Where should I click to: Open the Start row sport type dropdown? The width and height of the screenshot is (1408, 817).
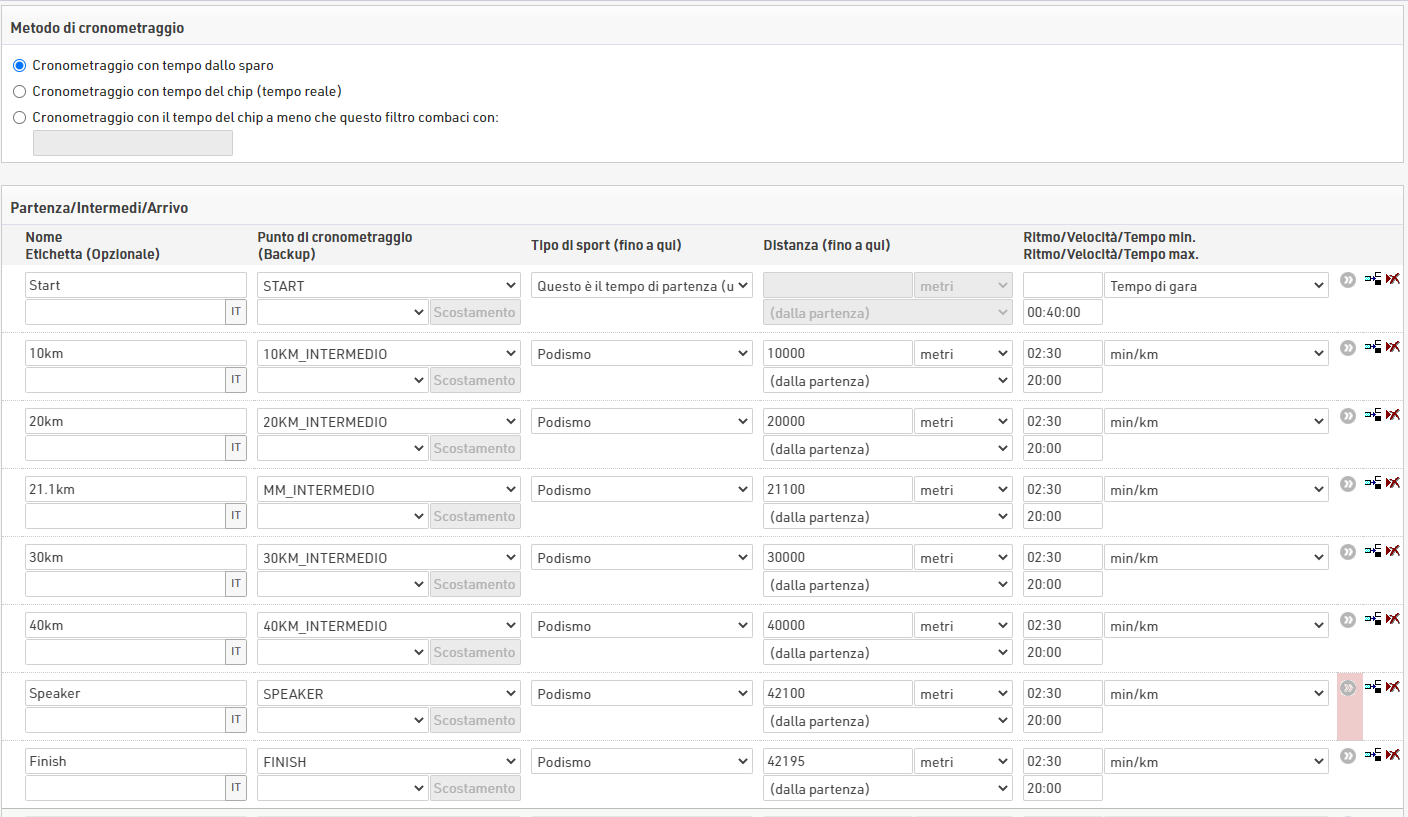(642, 285)
